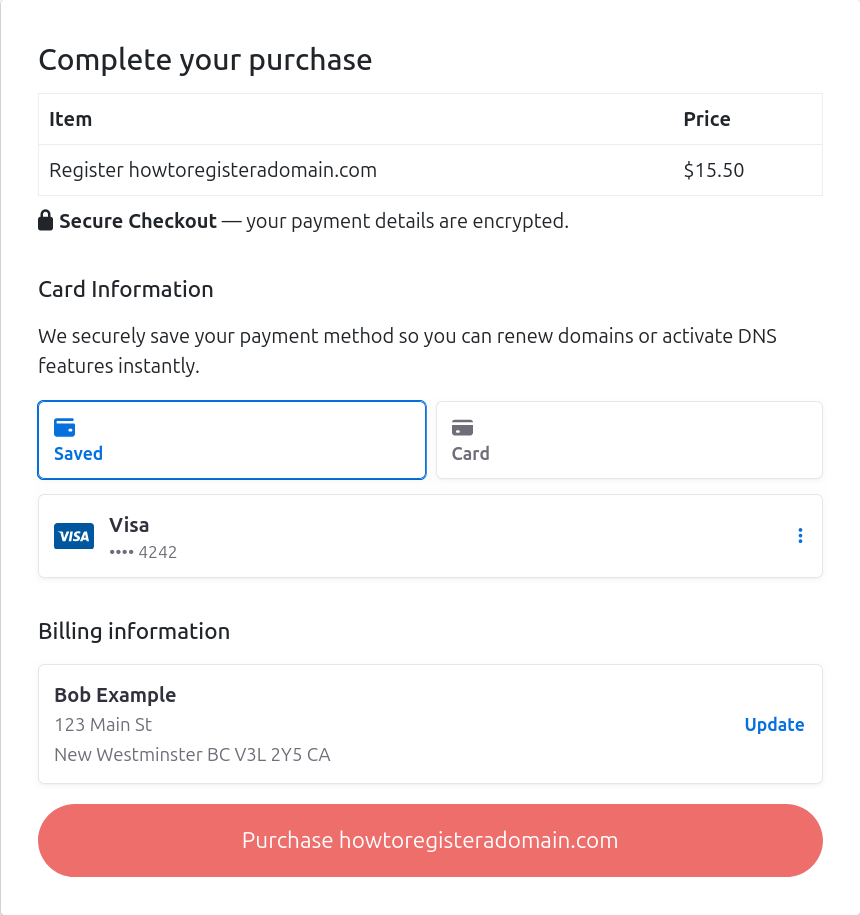Click the $15.50 price cell
Image resolution: width=860 pixels, height=915 pixels.
click(713, 170)
